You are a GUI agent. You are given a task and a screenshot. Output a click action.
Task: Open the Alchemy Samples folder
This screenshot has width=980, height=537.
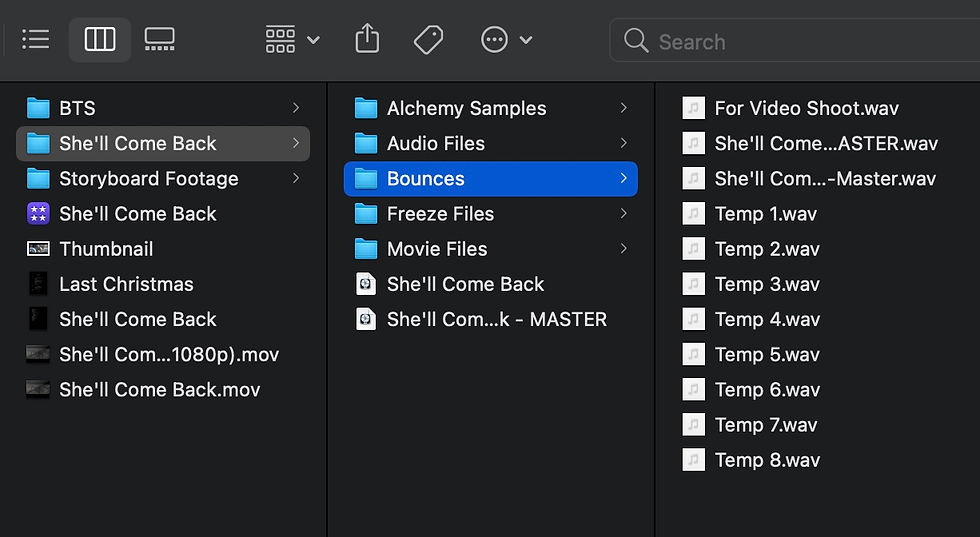pyautogui.click(x=491, y=108)
